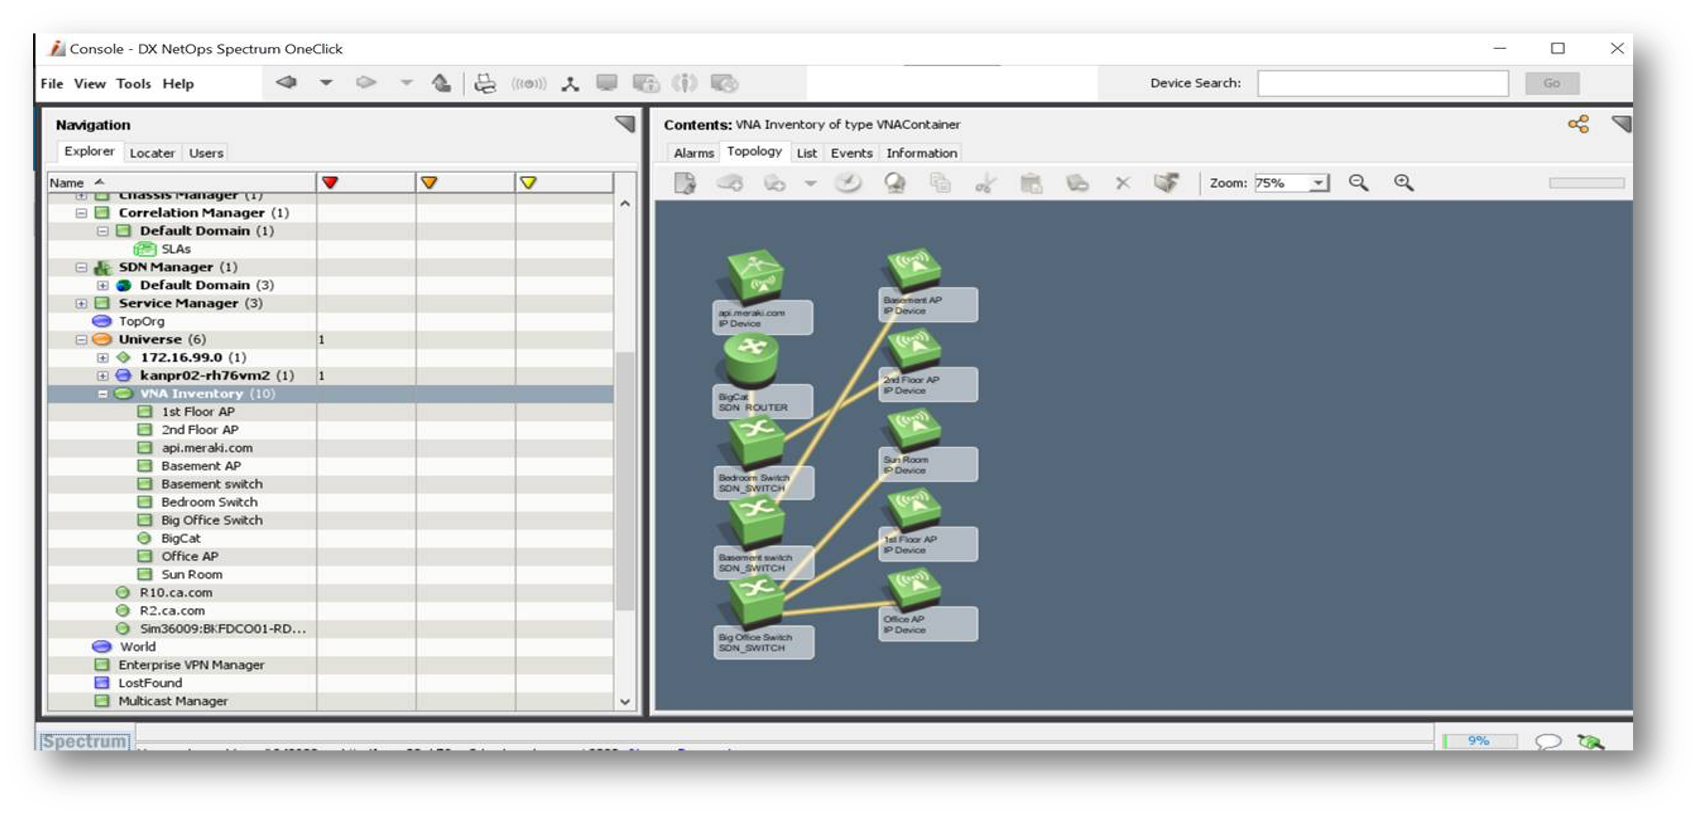
Task: Expand the Service Manager tree node
Action: (81, 303)
